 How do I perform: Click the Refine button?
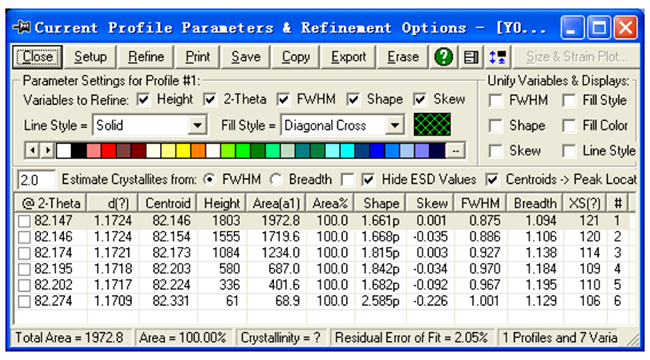146,57
